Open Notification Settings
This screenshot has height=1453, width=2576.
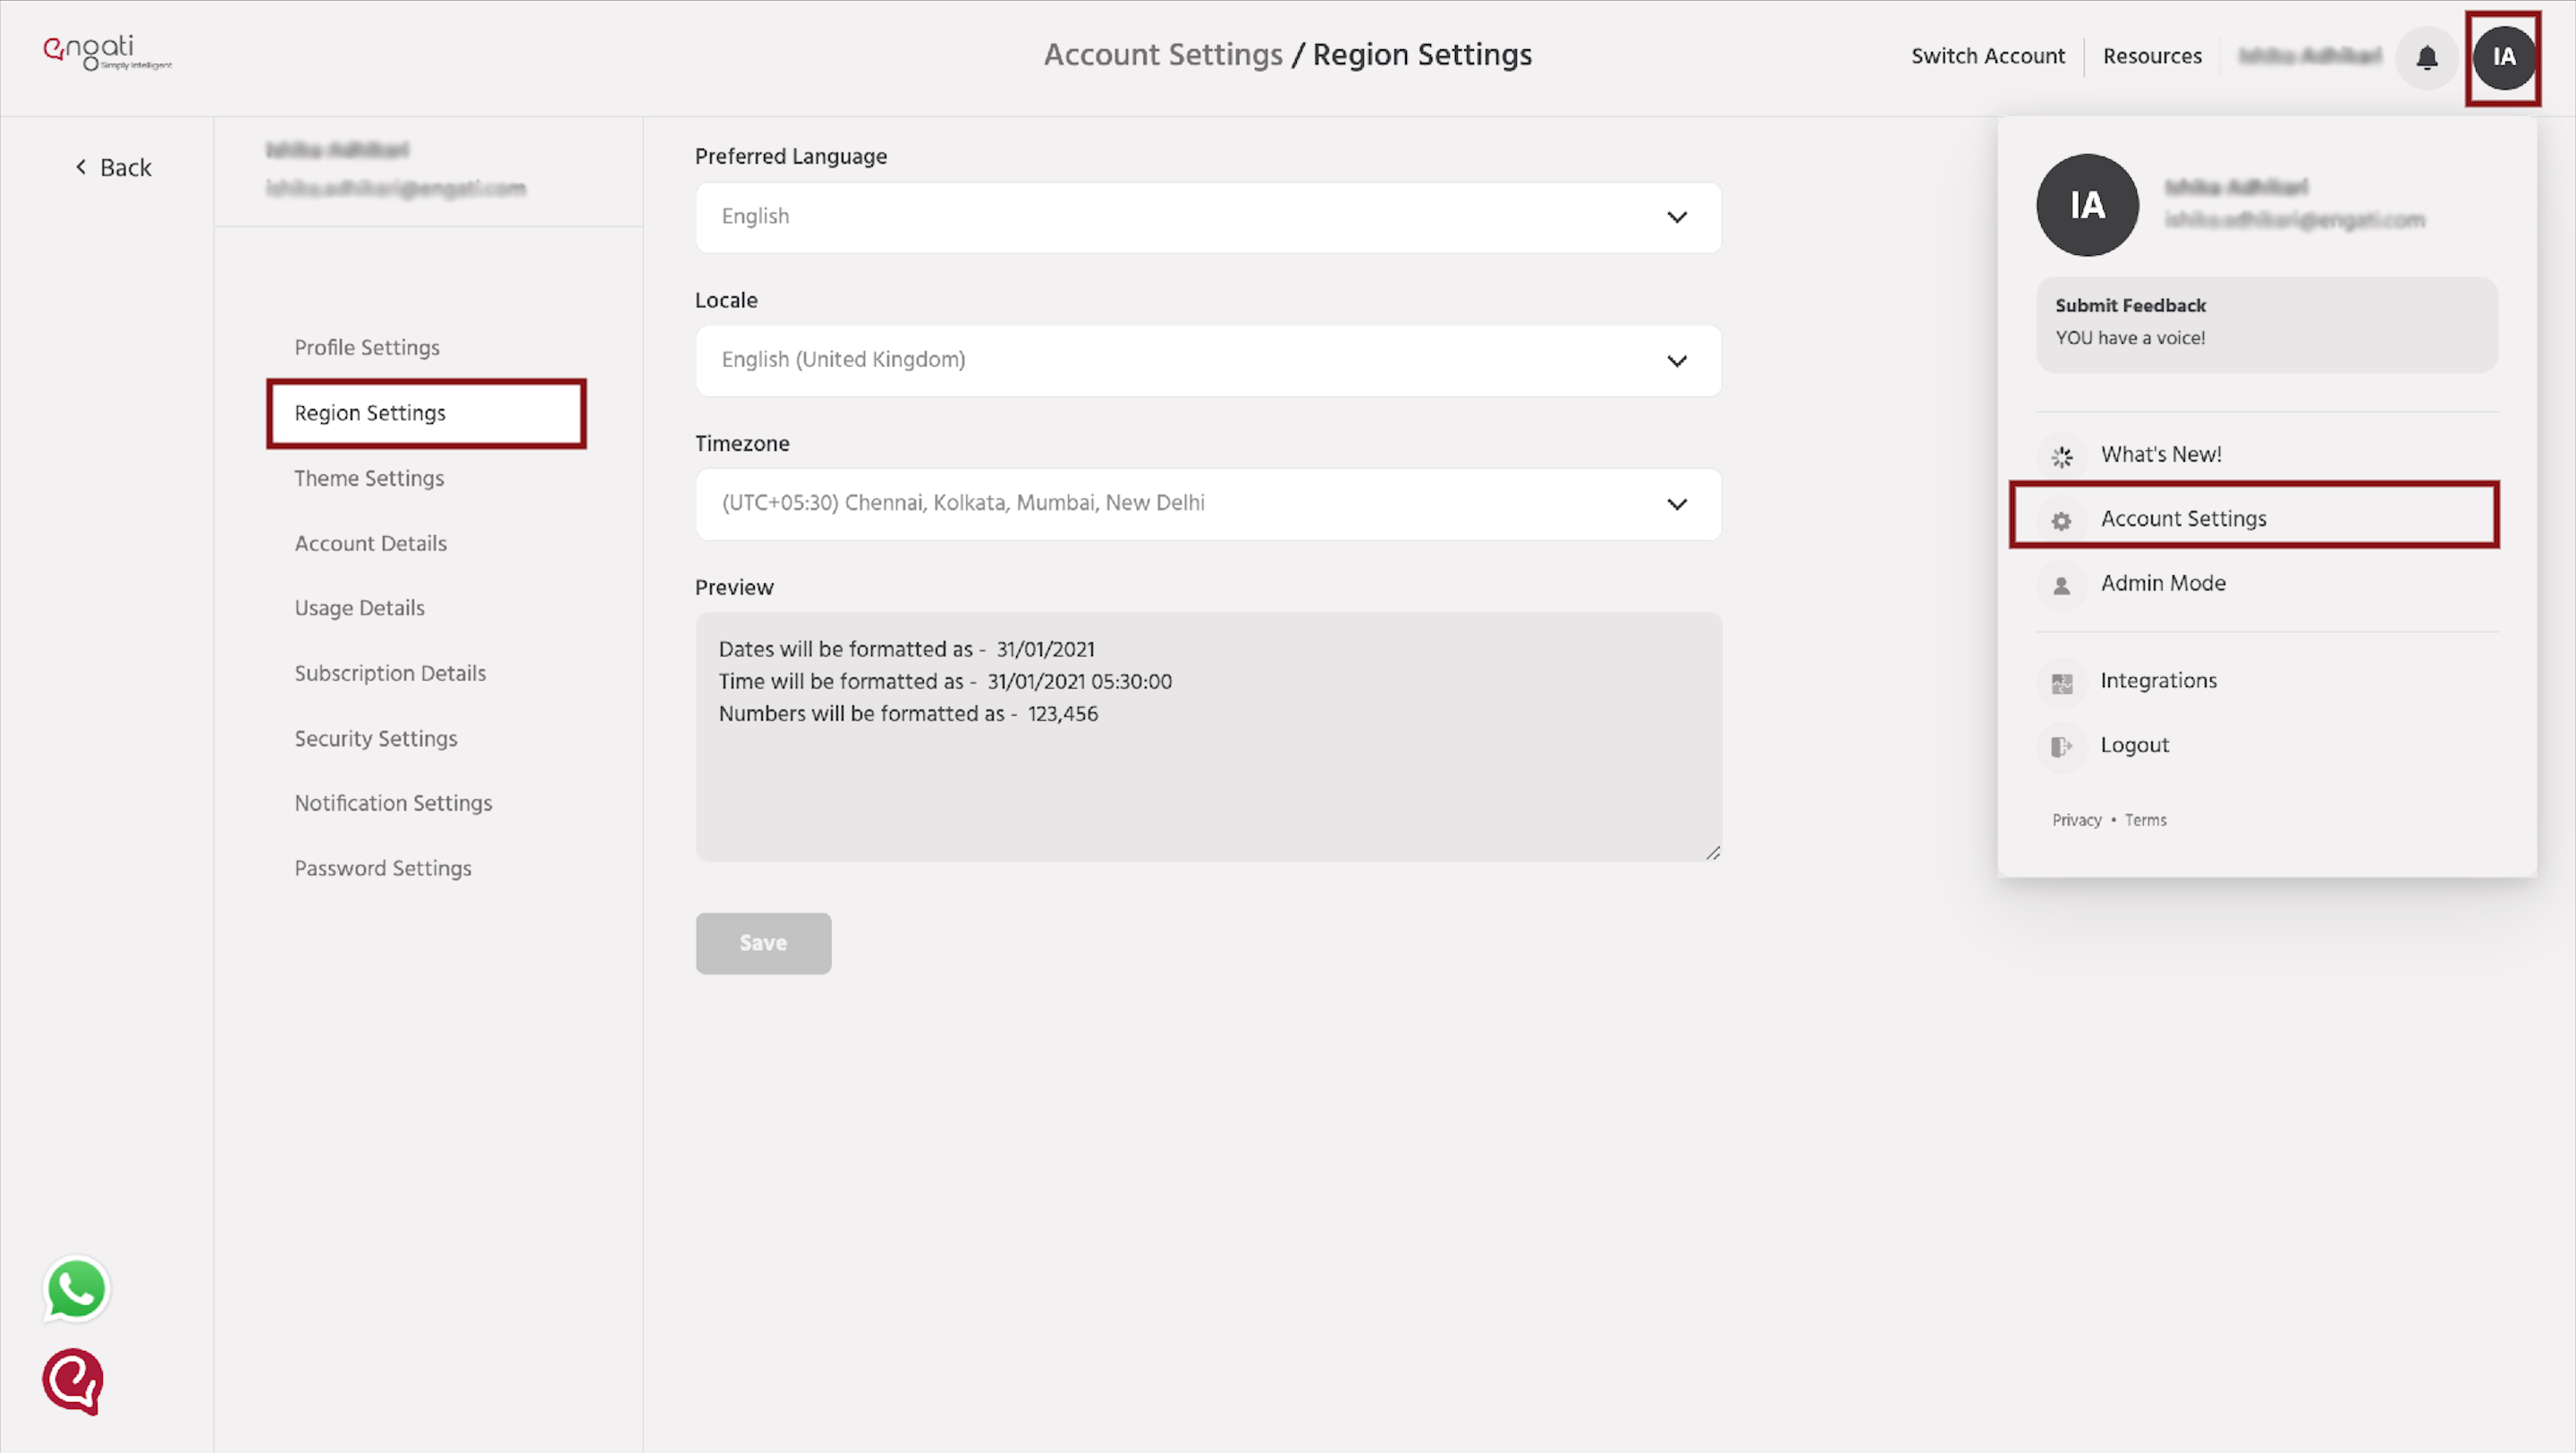[393, 802]
